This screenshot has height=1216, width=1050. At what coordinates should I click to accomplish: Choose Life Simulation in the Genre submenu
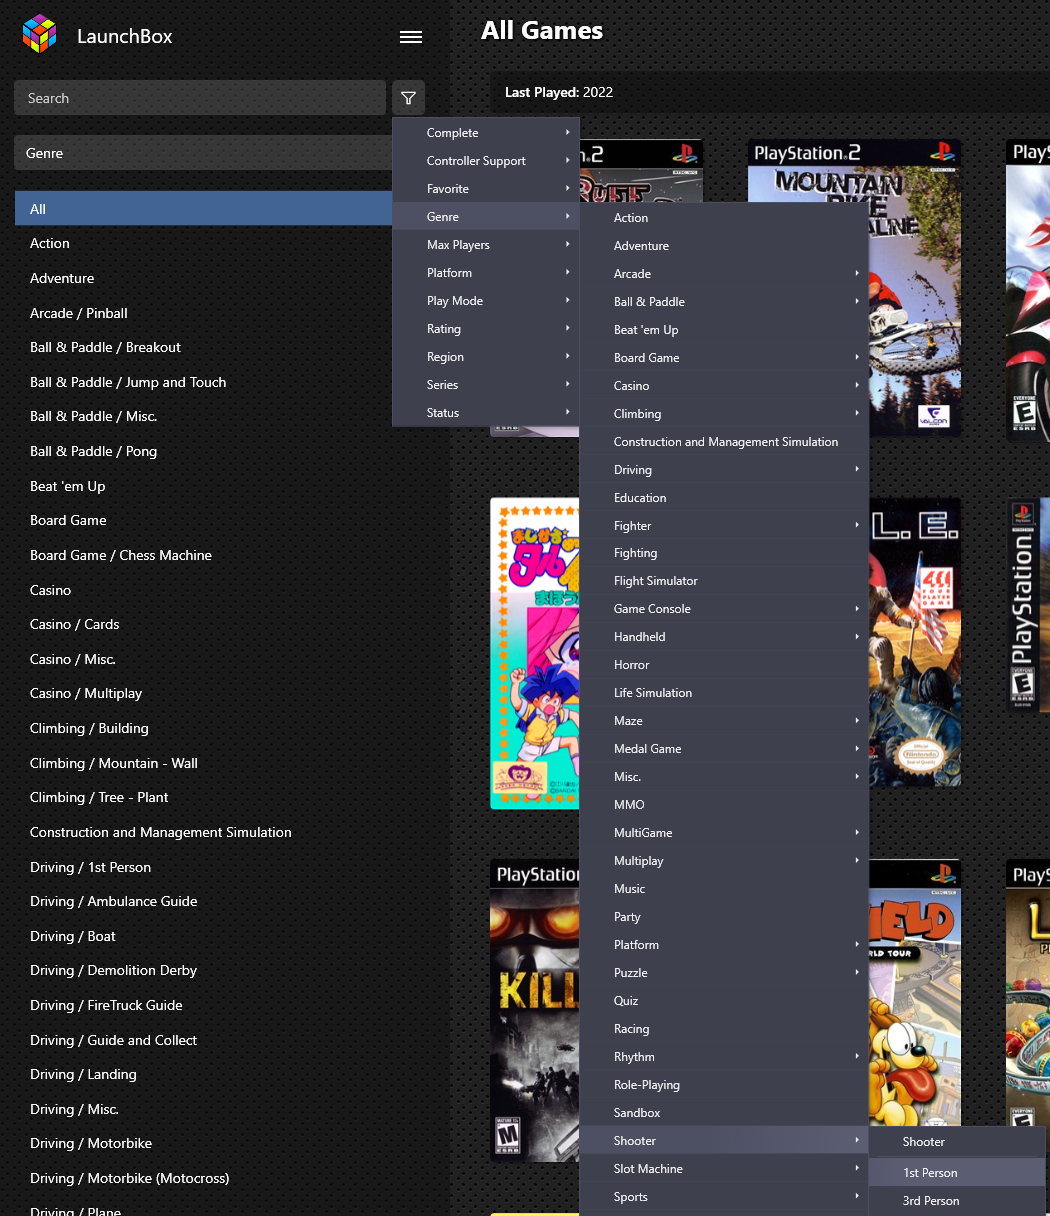coord(724,693)
